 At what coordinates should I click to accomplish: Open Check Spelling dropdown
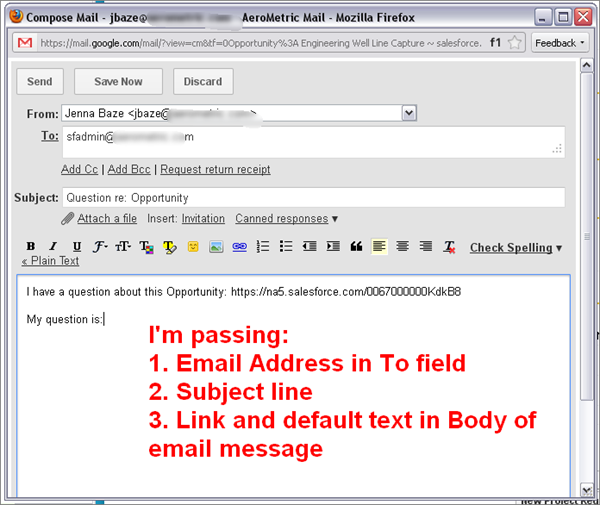coord(516,248)
